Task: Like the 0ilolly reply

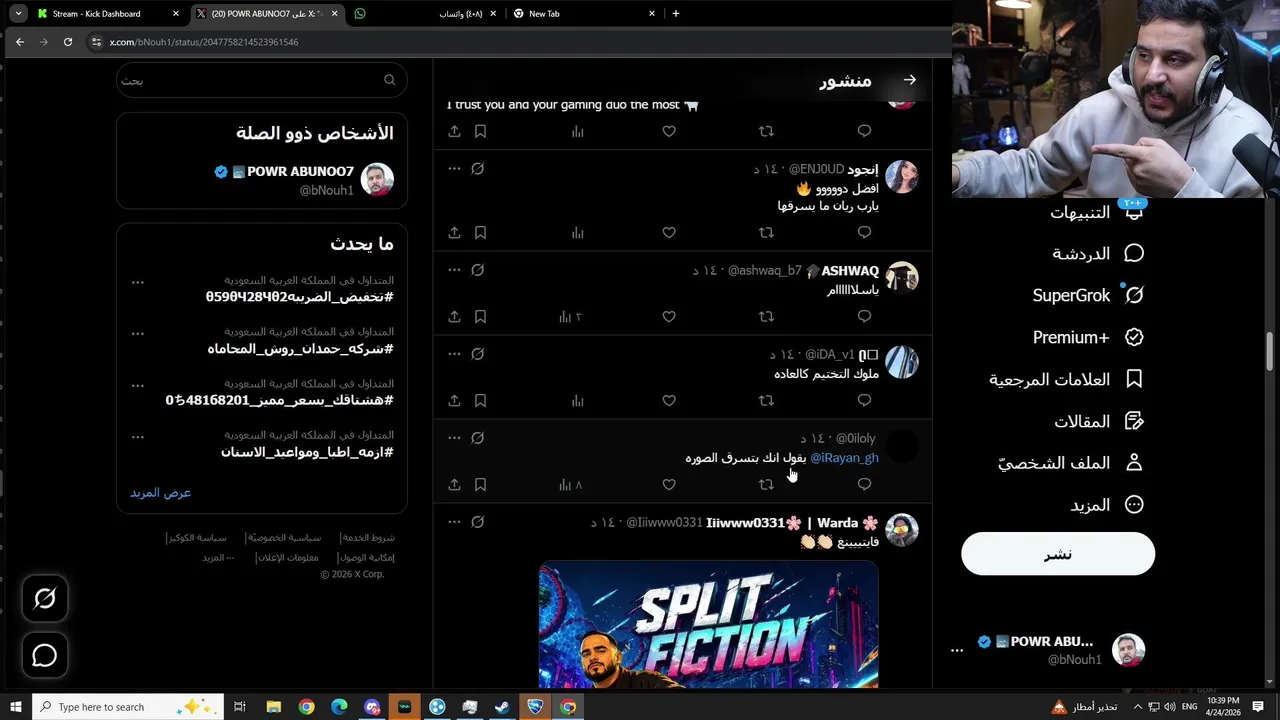Action: (x=669, y=485)
